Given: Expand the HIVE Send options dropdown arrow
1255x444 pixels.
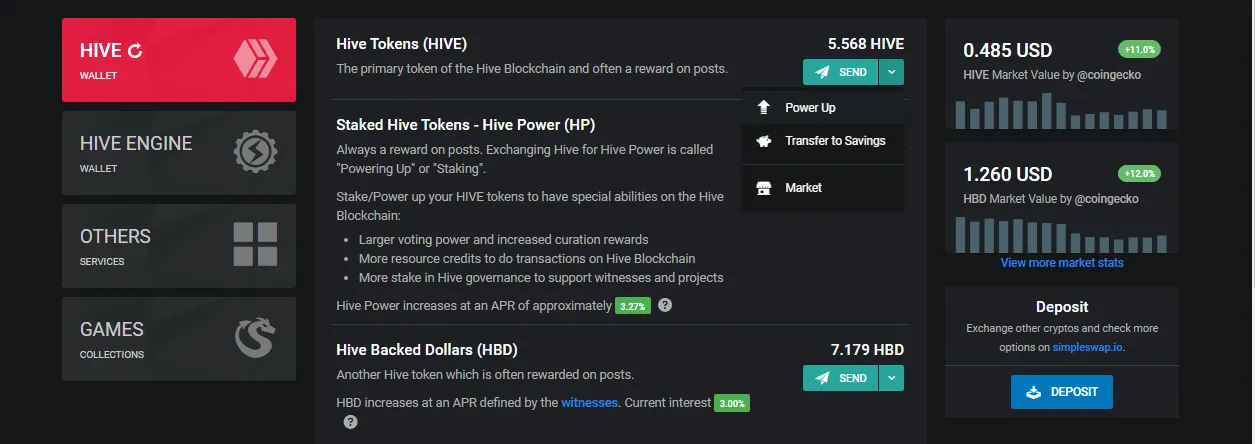Looking at the screenshot, I should [x=891, y=72].
